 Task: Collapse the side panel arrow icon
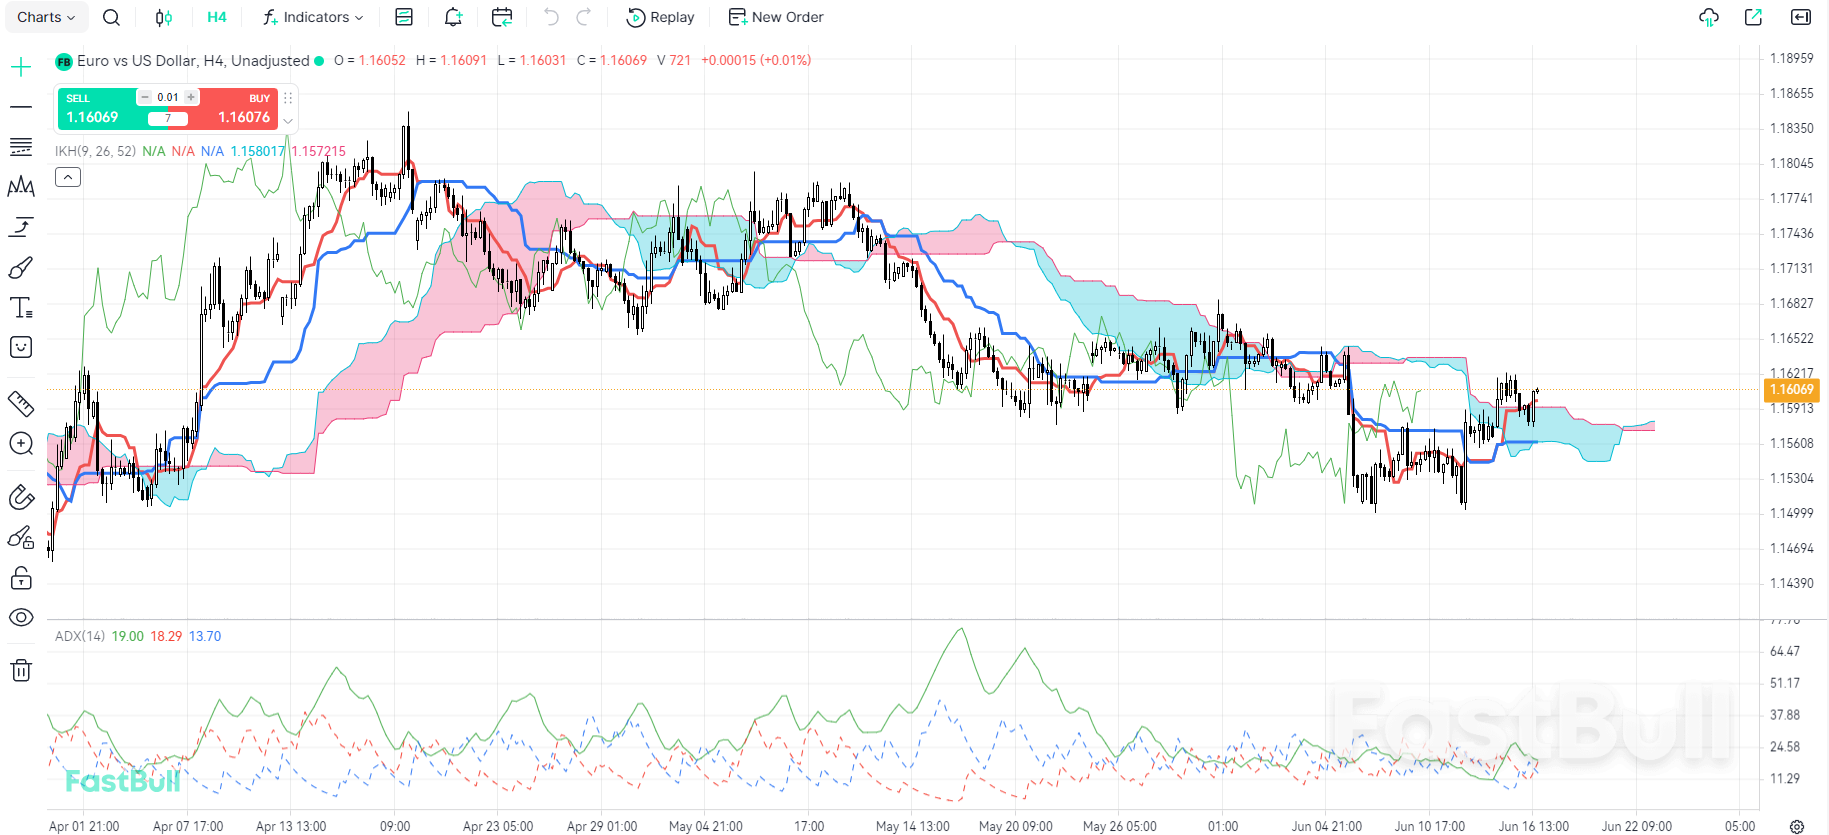[1801, 17]
